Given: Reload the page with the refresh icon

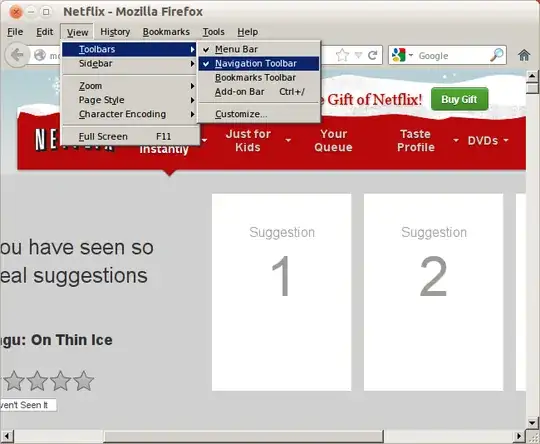Looking at the screenshot, I should coord(372,55).
